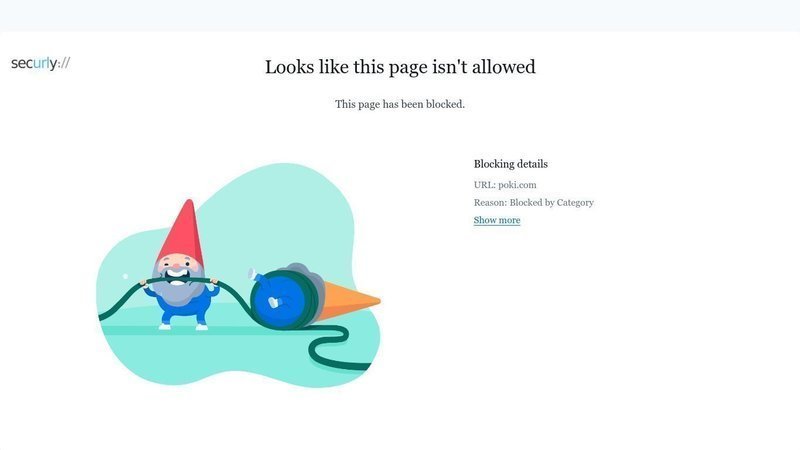
Task: Click the Blocking details heading
Action: 511,164
